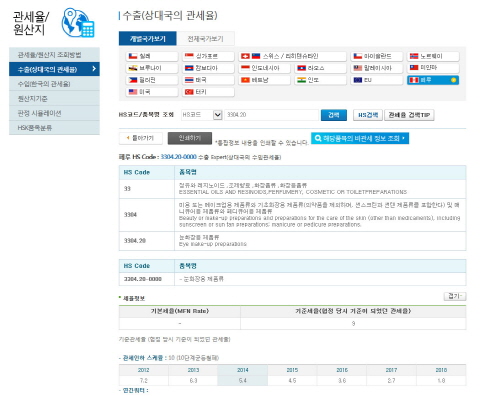Click the Eye make-up preparations description text
This screenshot has height=396, width=485.
(213, 244)
